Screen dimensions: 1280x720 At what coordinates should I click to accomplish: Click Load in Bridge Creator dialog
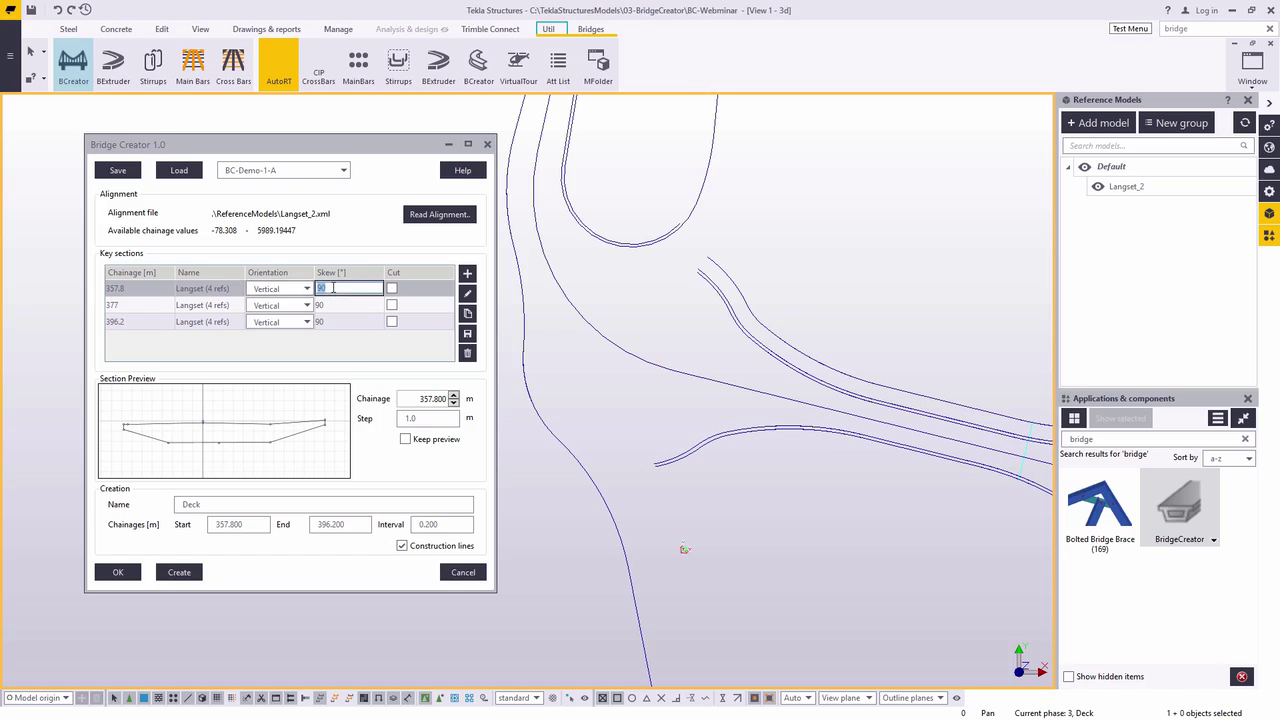click(179, 170)
